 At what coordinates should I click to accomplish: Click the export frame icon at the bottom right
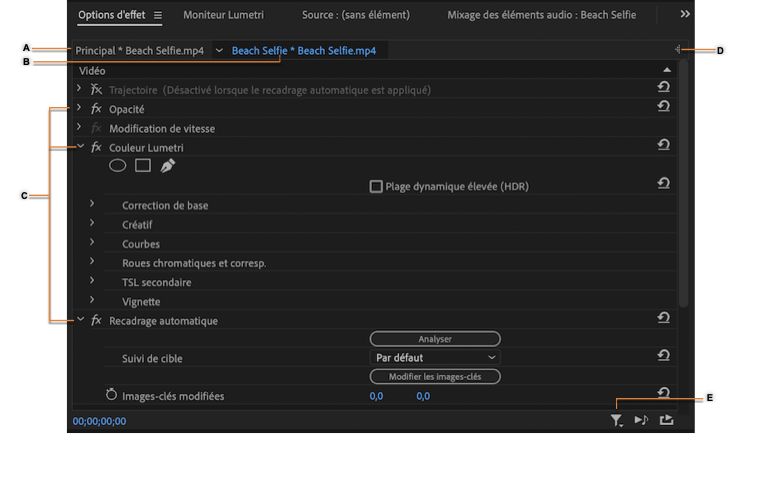point(666,420)
